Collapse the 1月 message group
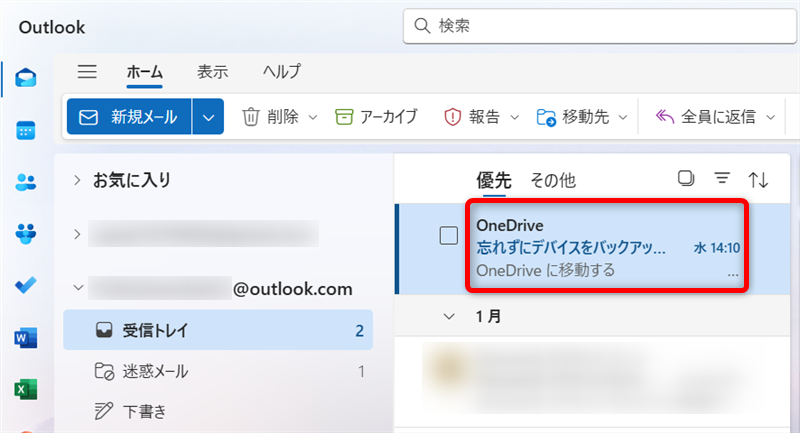 (449, 315)
